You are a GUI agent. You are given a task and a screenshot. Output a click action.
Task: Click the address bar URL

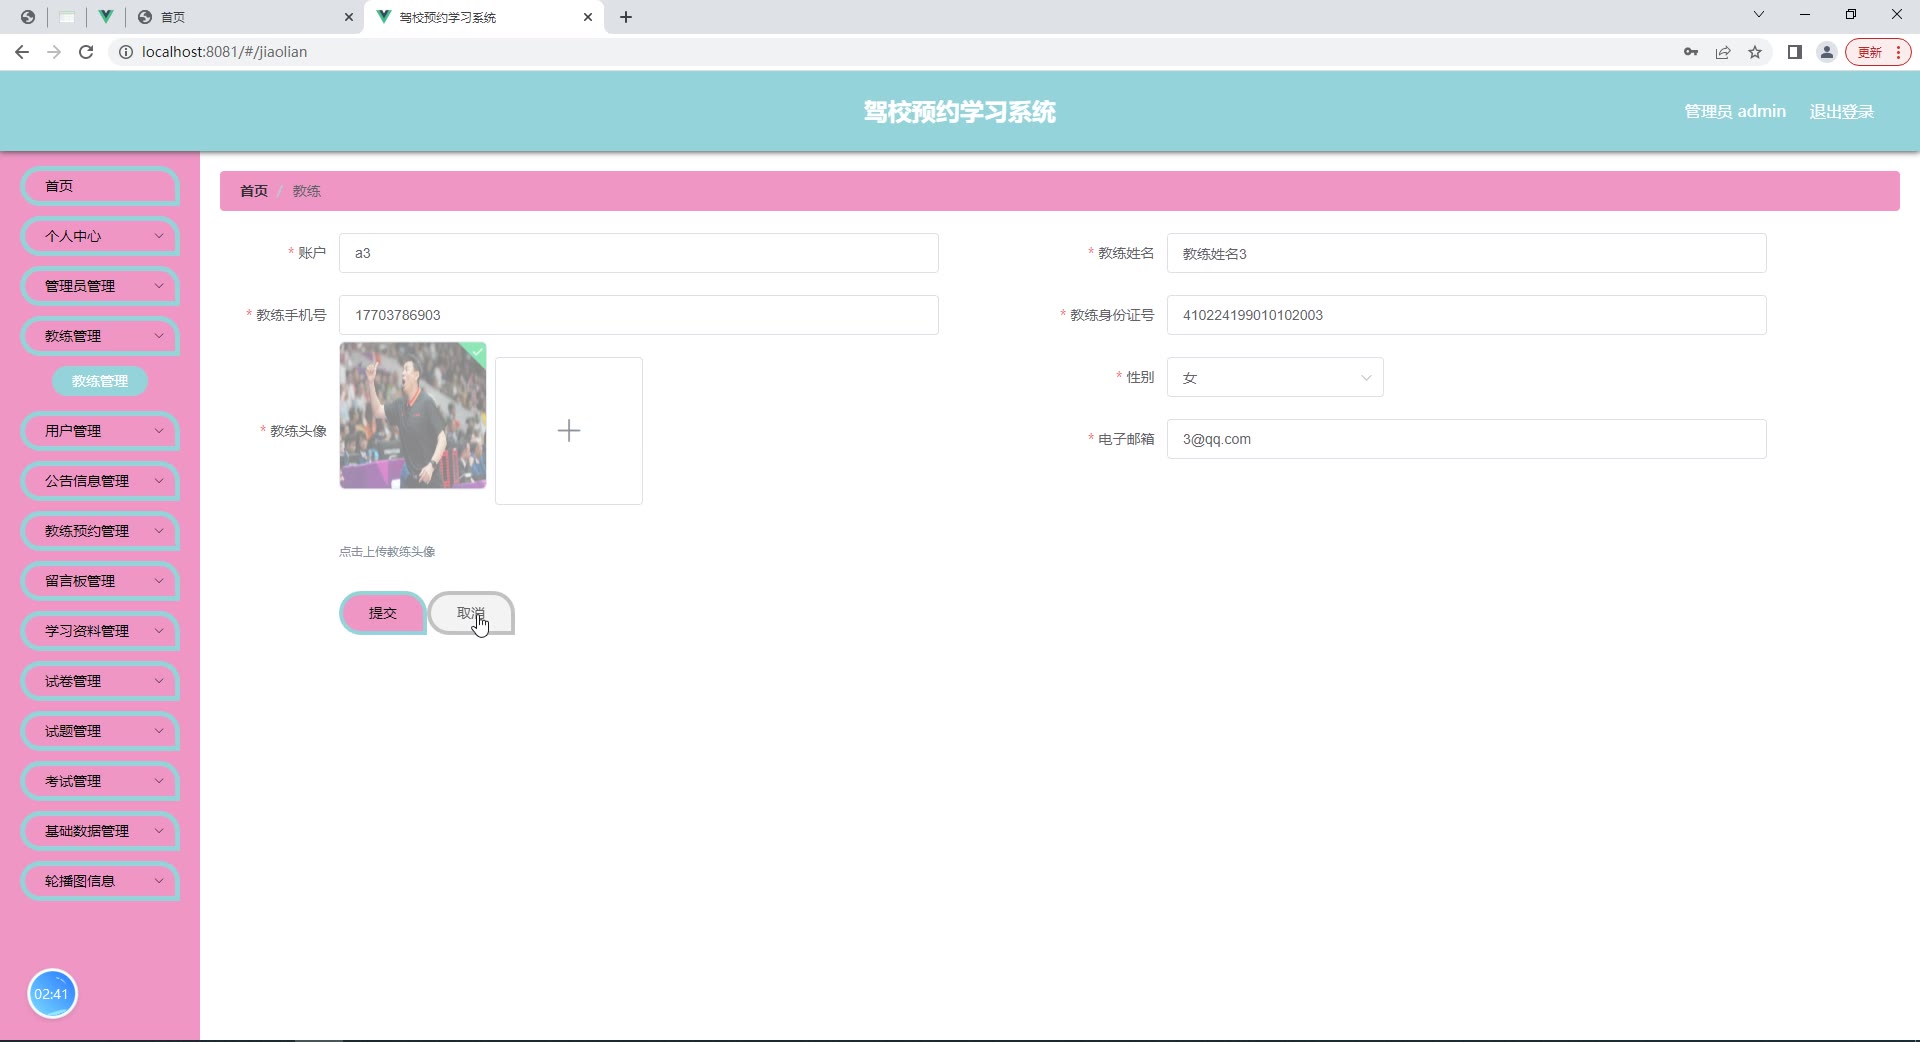click(x=224, y=52)
